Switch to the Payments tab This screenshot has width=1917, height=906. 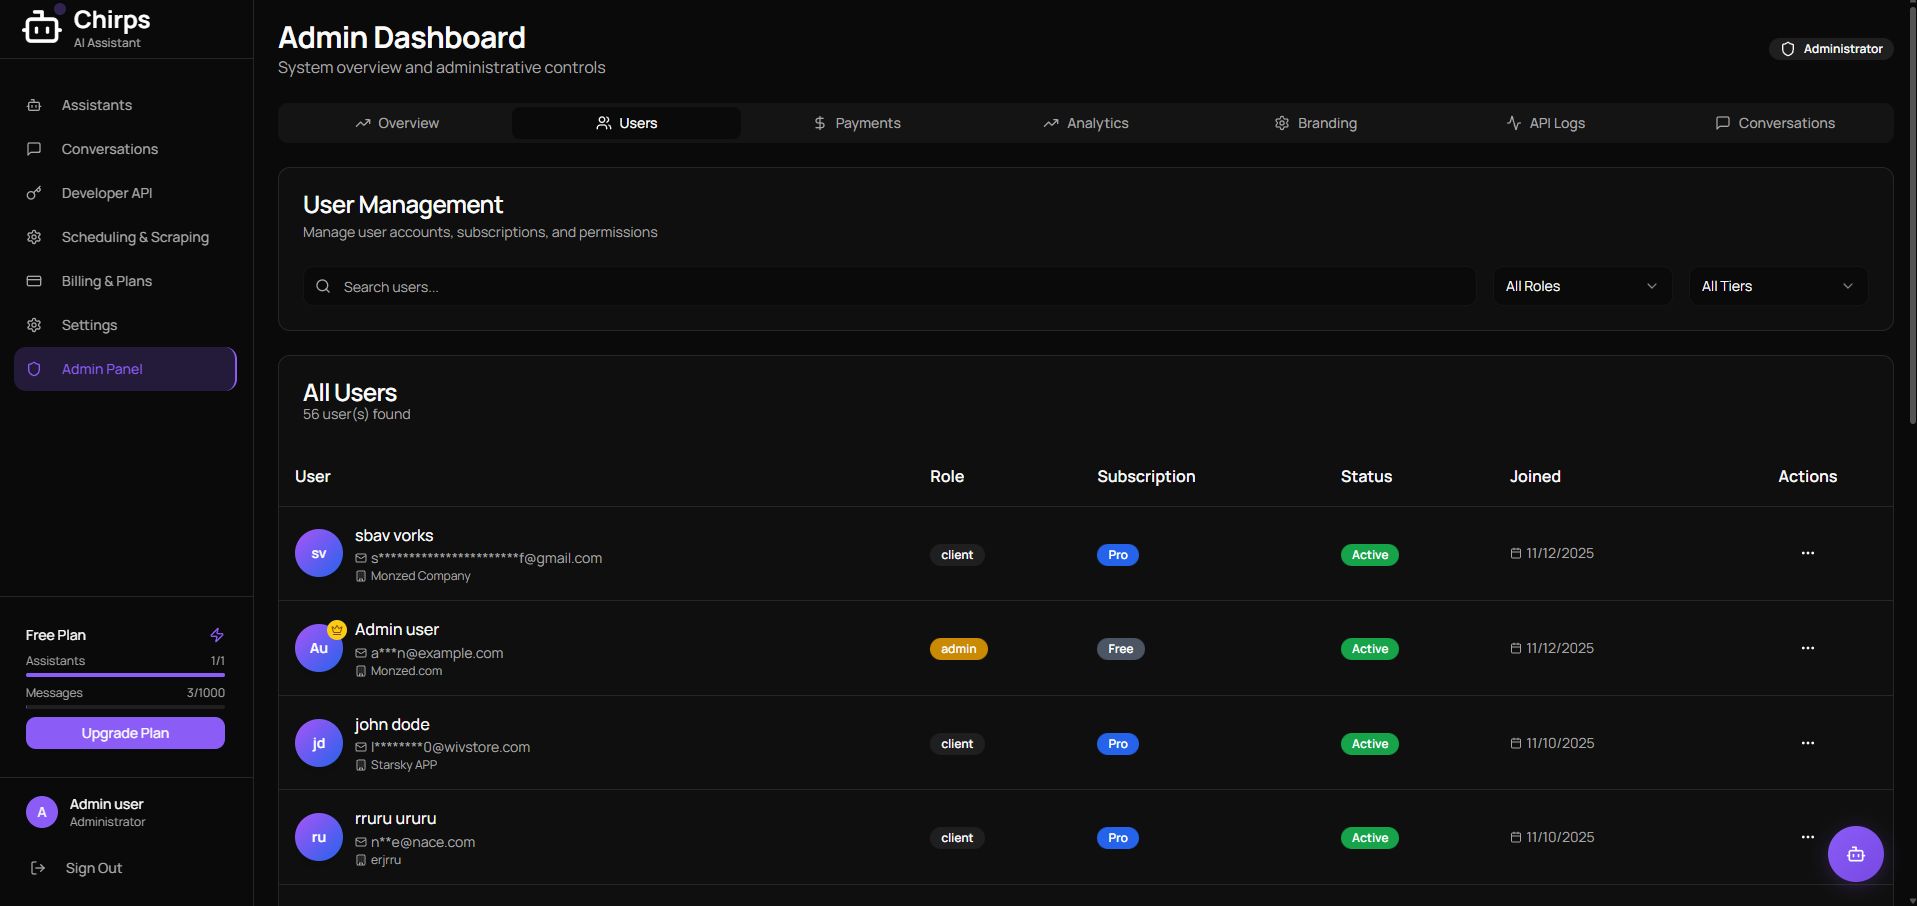click(x=857, y=123)
